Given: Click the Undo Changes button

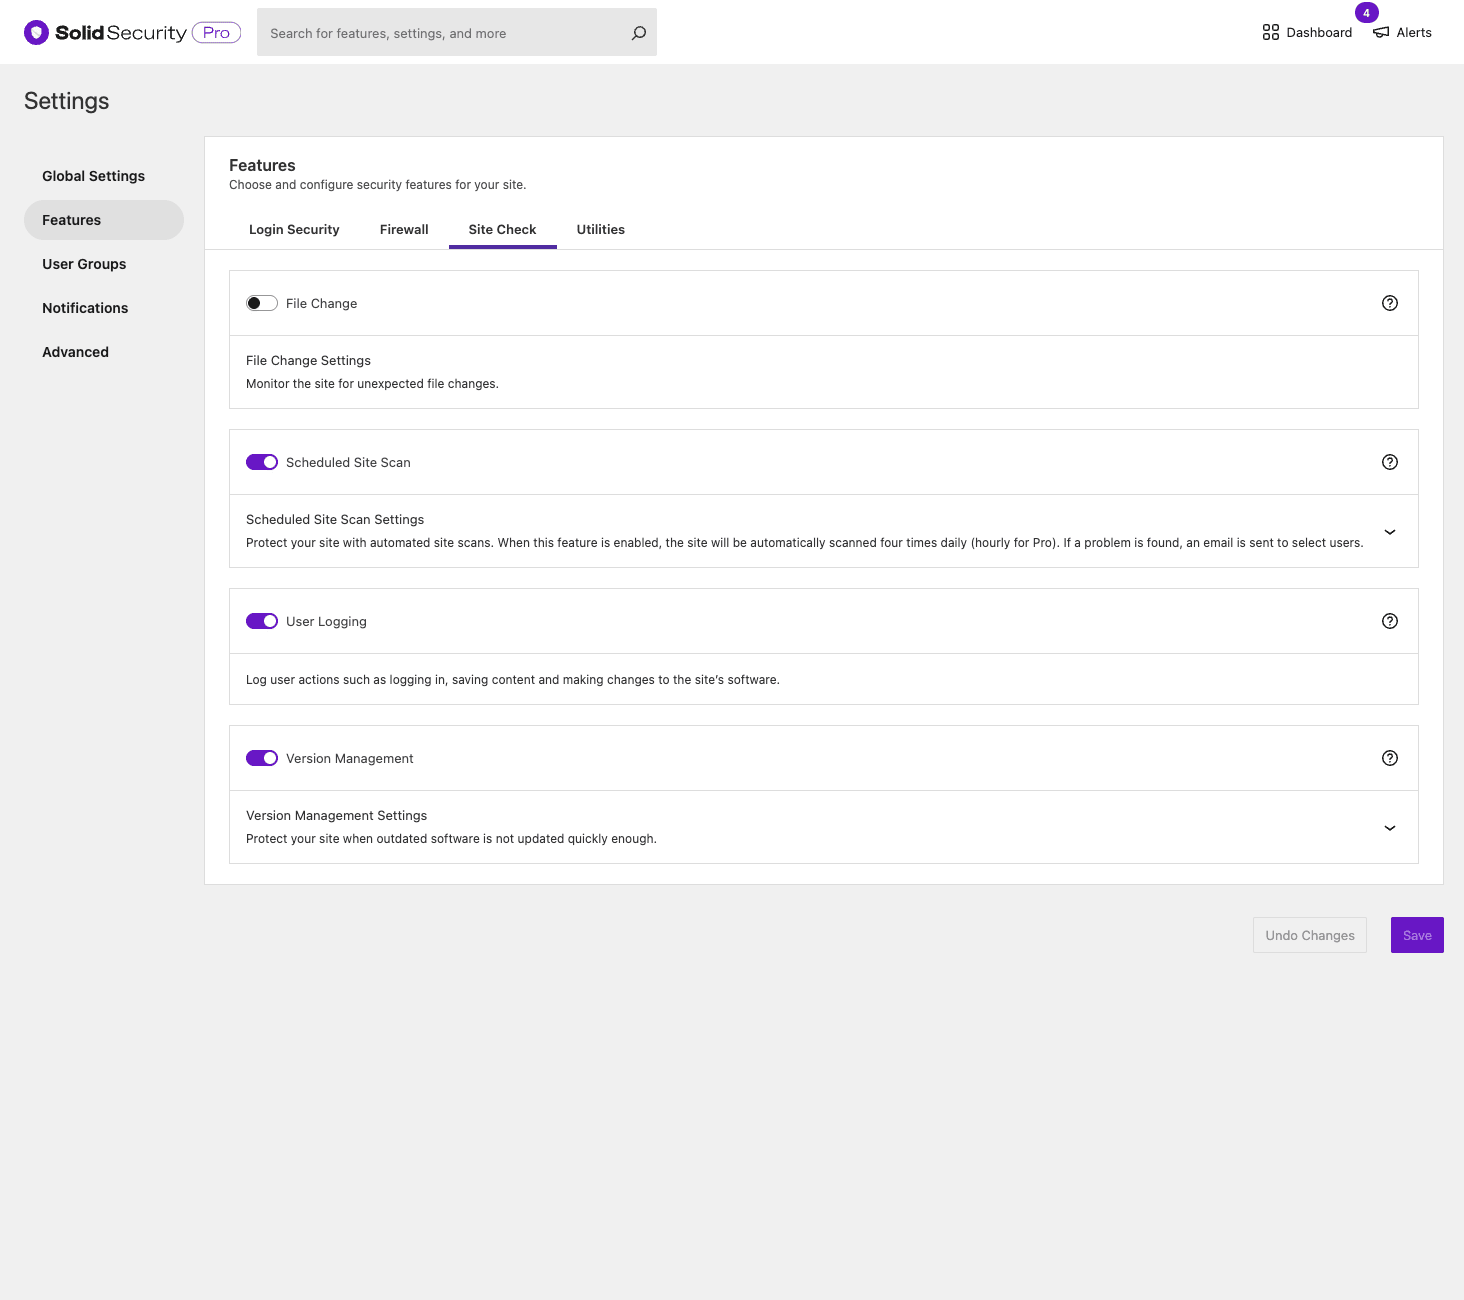Looking at the screenshot, I should coord(1310,935).
